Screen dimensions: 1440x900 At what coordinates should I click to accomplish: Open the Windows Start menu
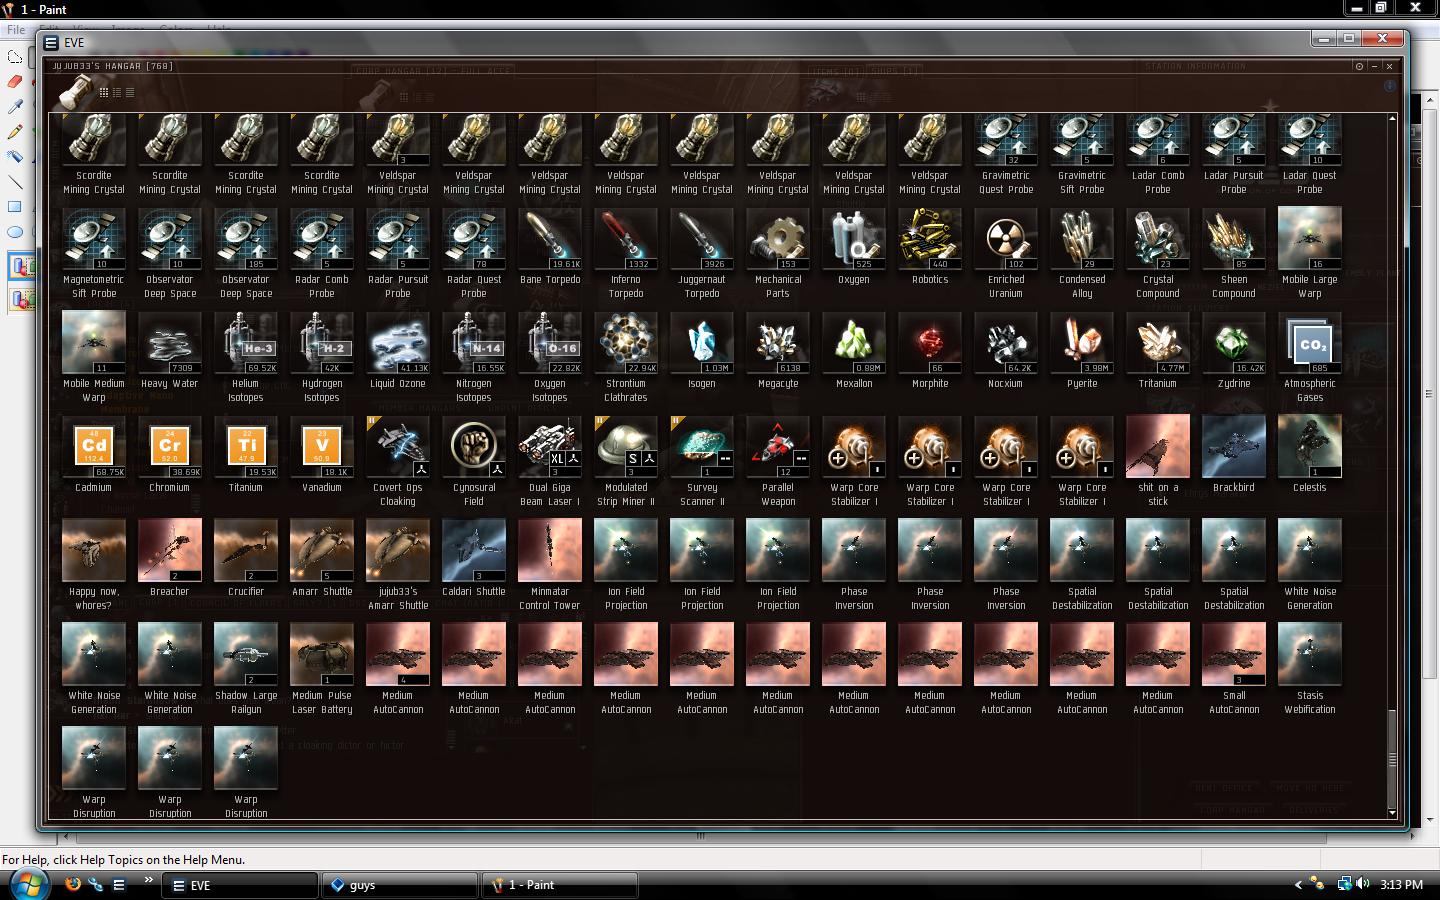pos(28,884)
